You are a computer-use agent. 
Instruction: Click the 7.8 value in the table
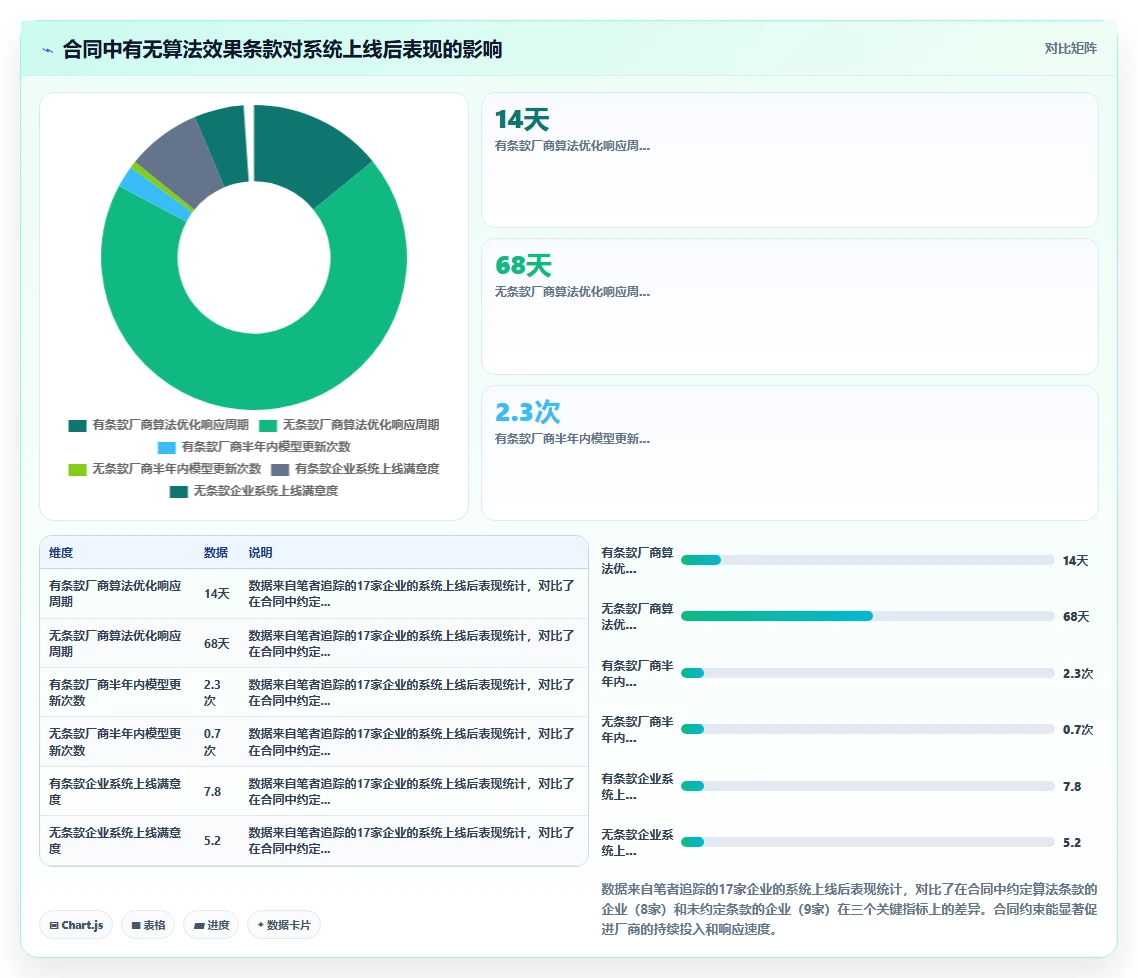click(212, 792)
